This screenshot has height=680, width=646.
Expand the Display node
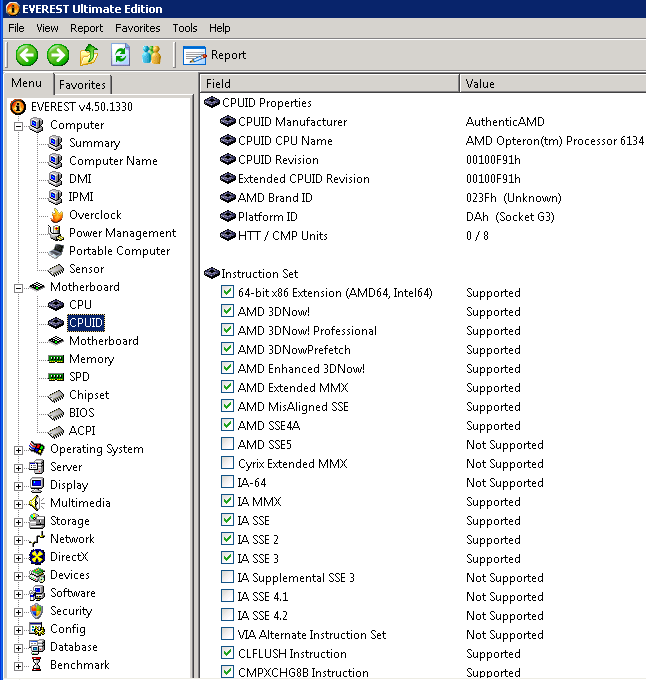point(18,486)
